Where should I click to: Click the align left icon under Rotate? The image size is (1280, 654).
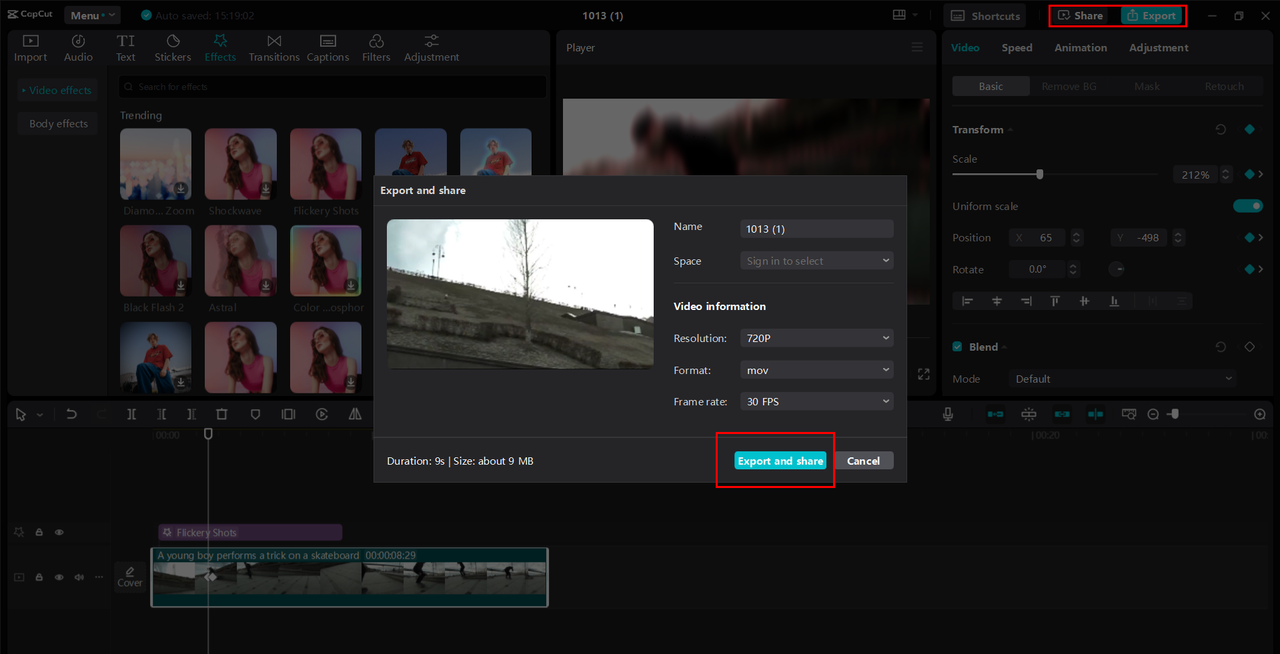(x=967, y=301)
